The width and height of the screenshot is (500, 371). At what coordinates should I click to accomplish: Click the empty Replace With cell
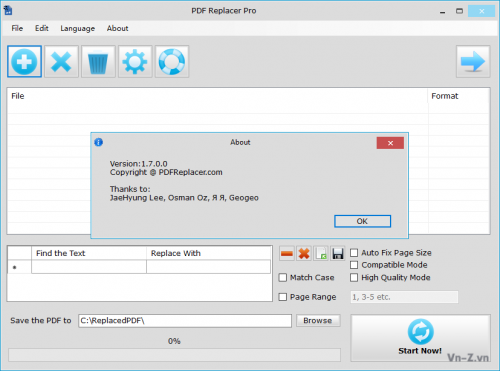[x=208, y=267]
